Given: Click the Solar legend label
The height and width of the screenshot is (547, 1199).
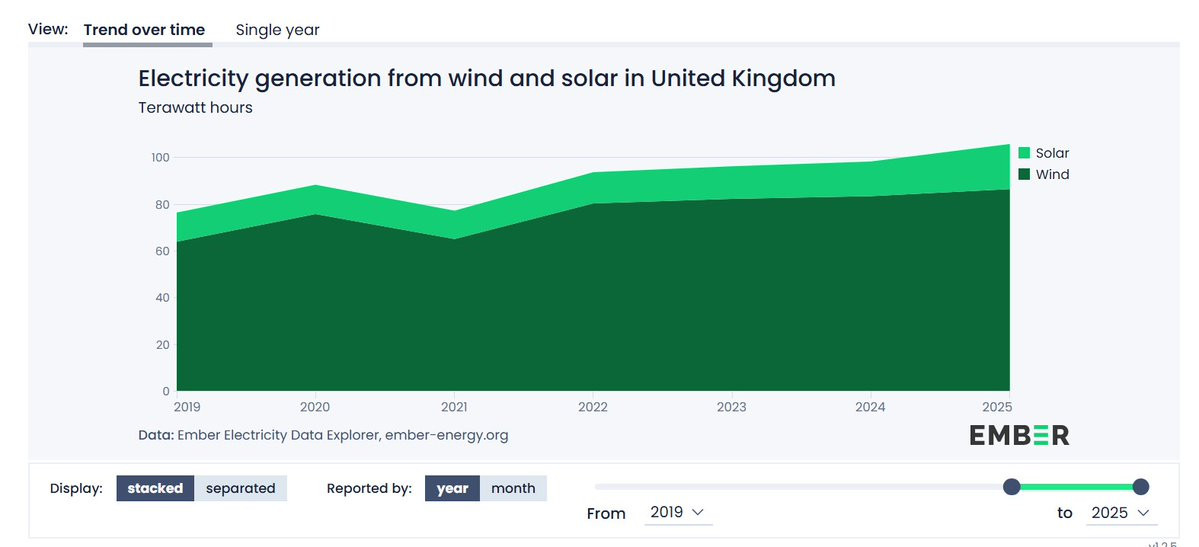Looking at the screenshot, I should click(1052, 153).
